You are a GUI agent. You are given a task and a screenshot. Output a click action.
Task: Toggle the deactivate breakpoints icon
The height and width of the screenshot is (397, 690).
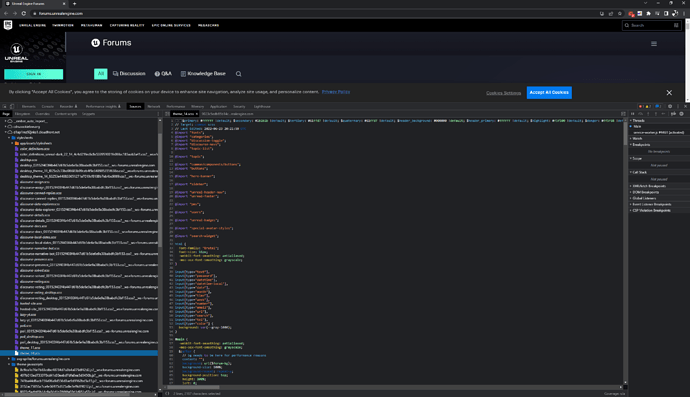pyautogui.click(x=673, y=114)
